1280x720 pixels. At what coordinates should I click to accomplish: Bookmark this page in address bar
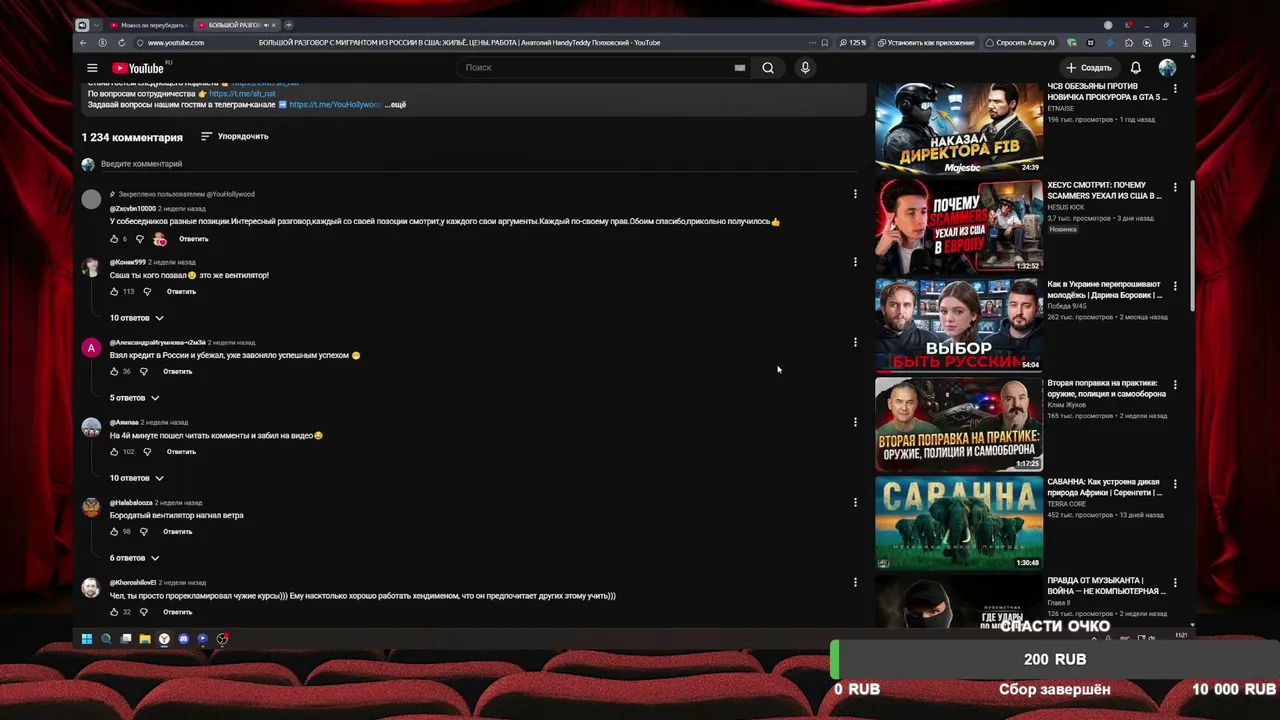coord(824,43)
